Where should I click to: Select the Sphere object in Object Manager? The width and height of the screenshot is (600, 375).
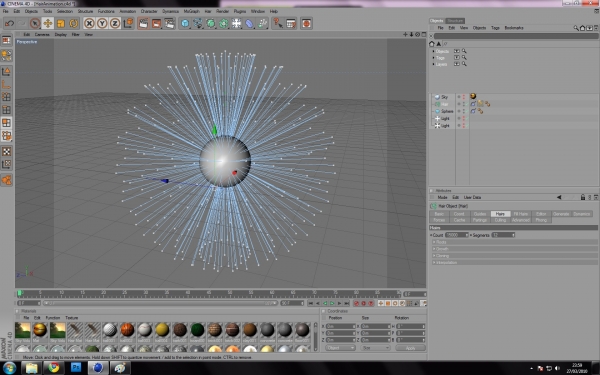tap(447, 111)
